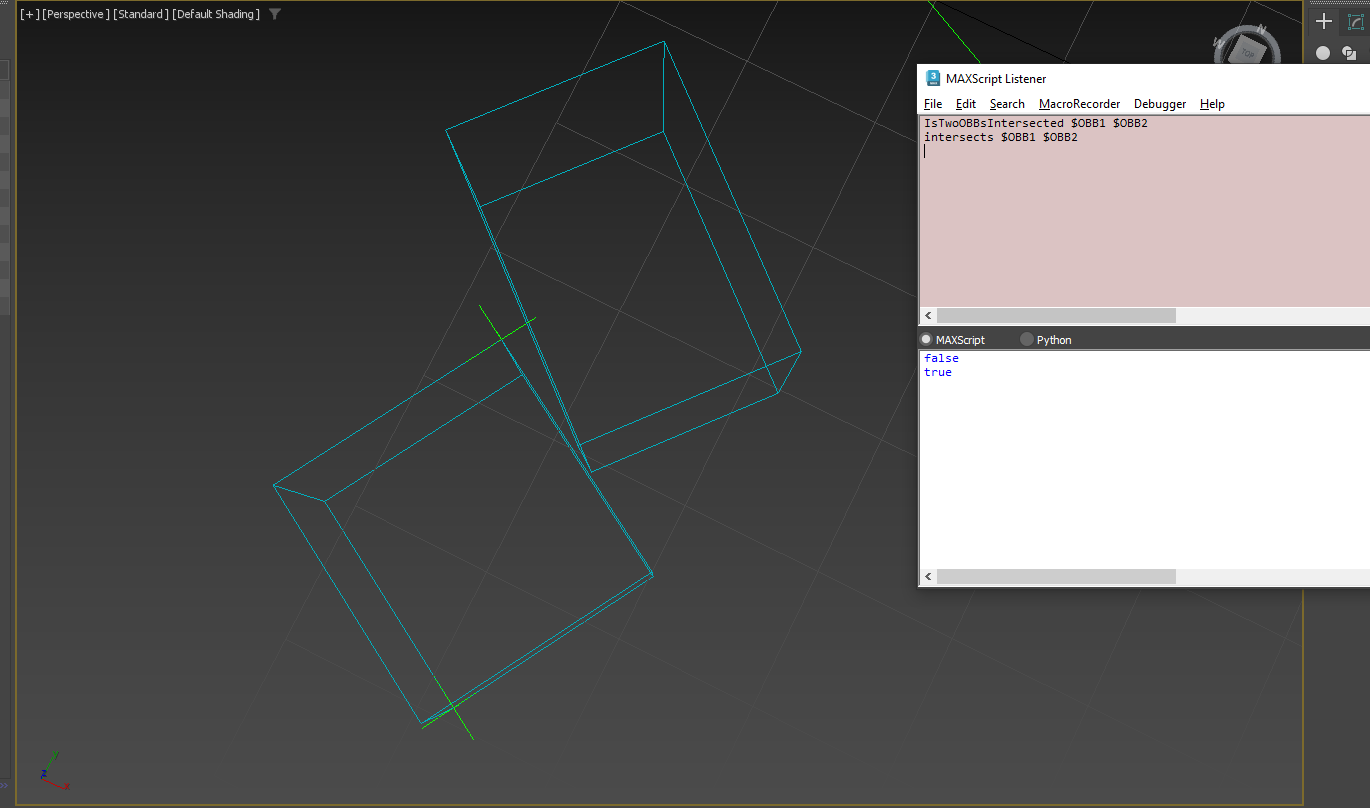The image size is (1370, 808).
Task: Open the Search menu in the Listener
Action: click(1007, 103)
